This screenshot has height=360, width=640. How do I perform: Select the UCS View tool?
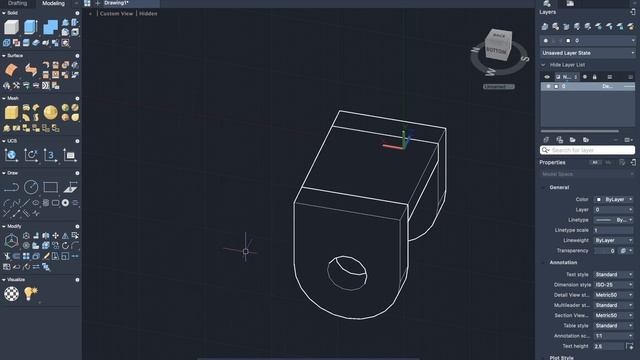click(x=70, y=155)
